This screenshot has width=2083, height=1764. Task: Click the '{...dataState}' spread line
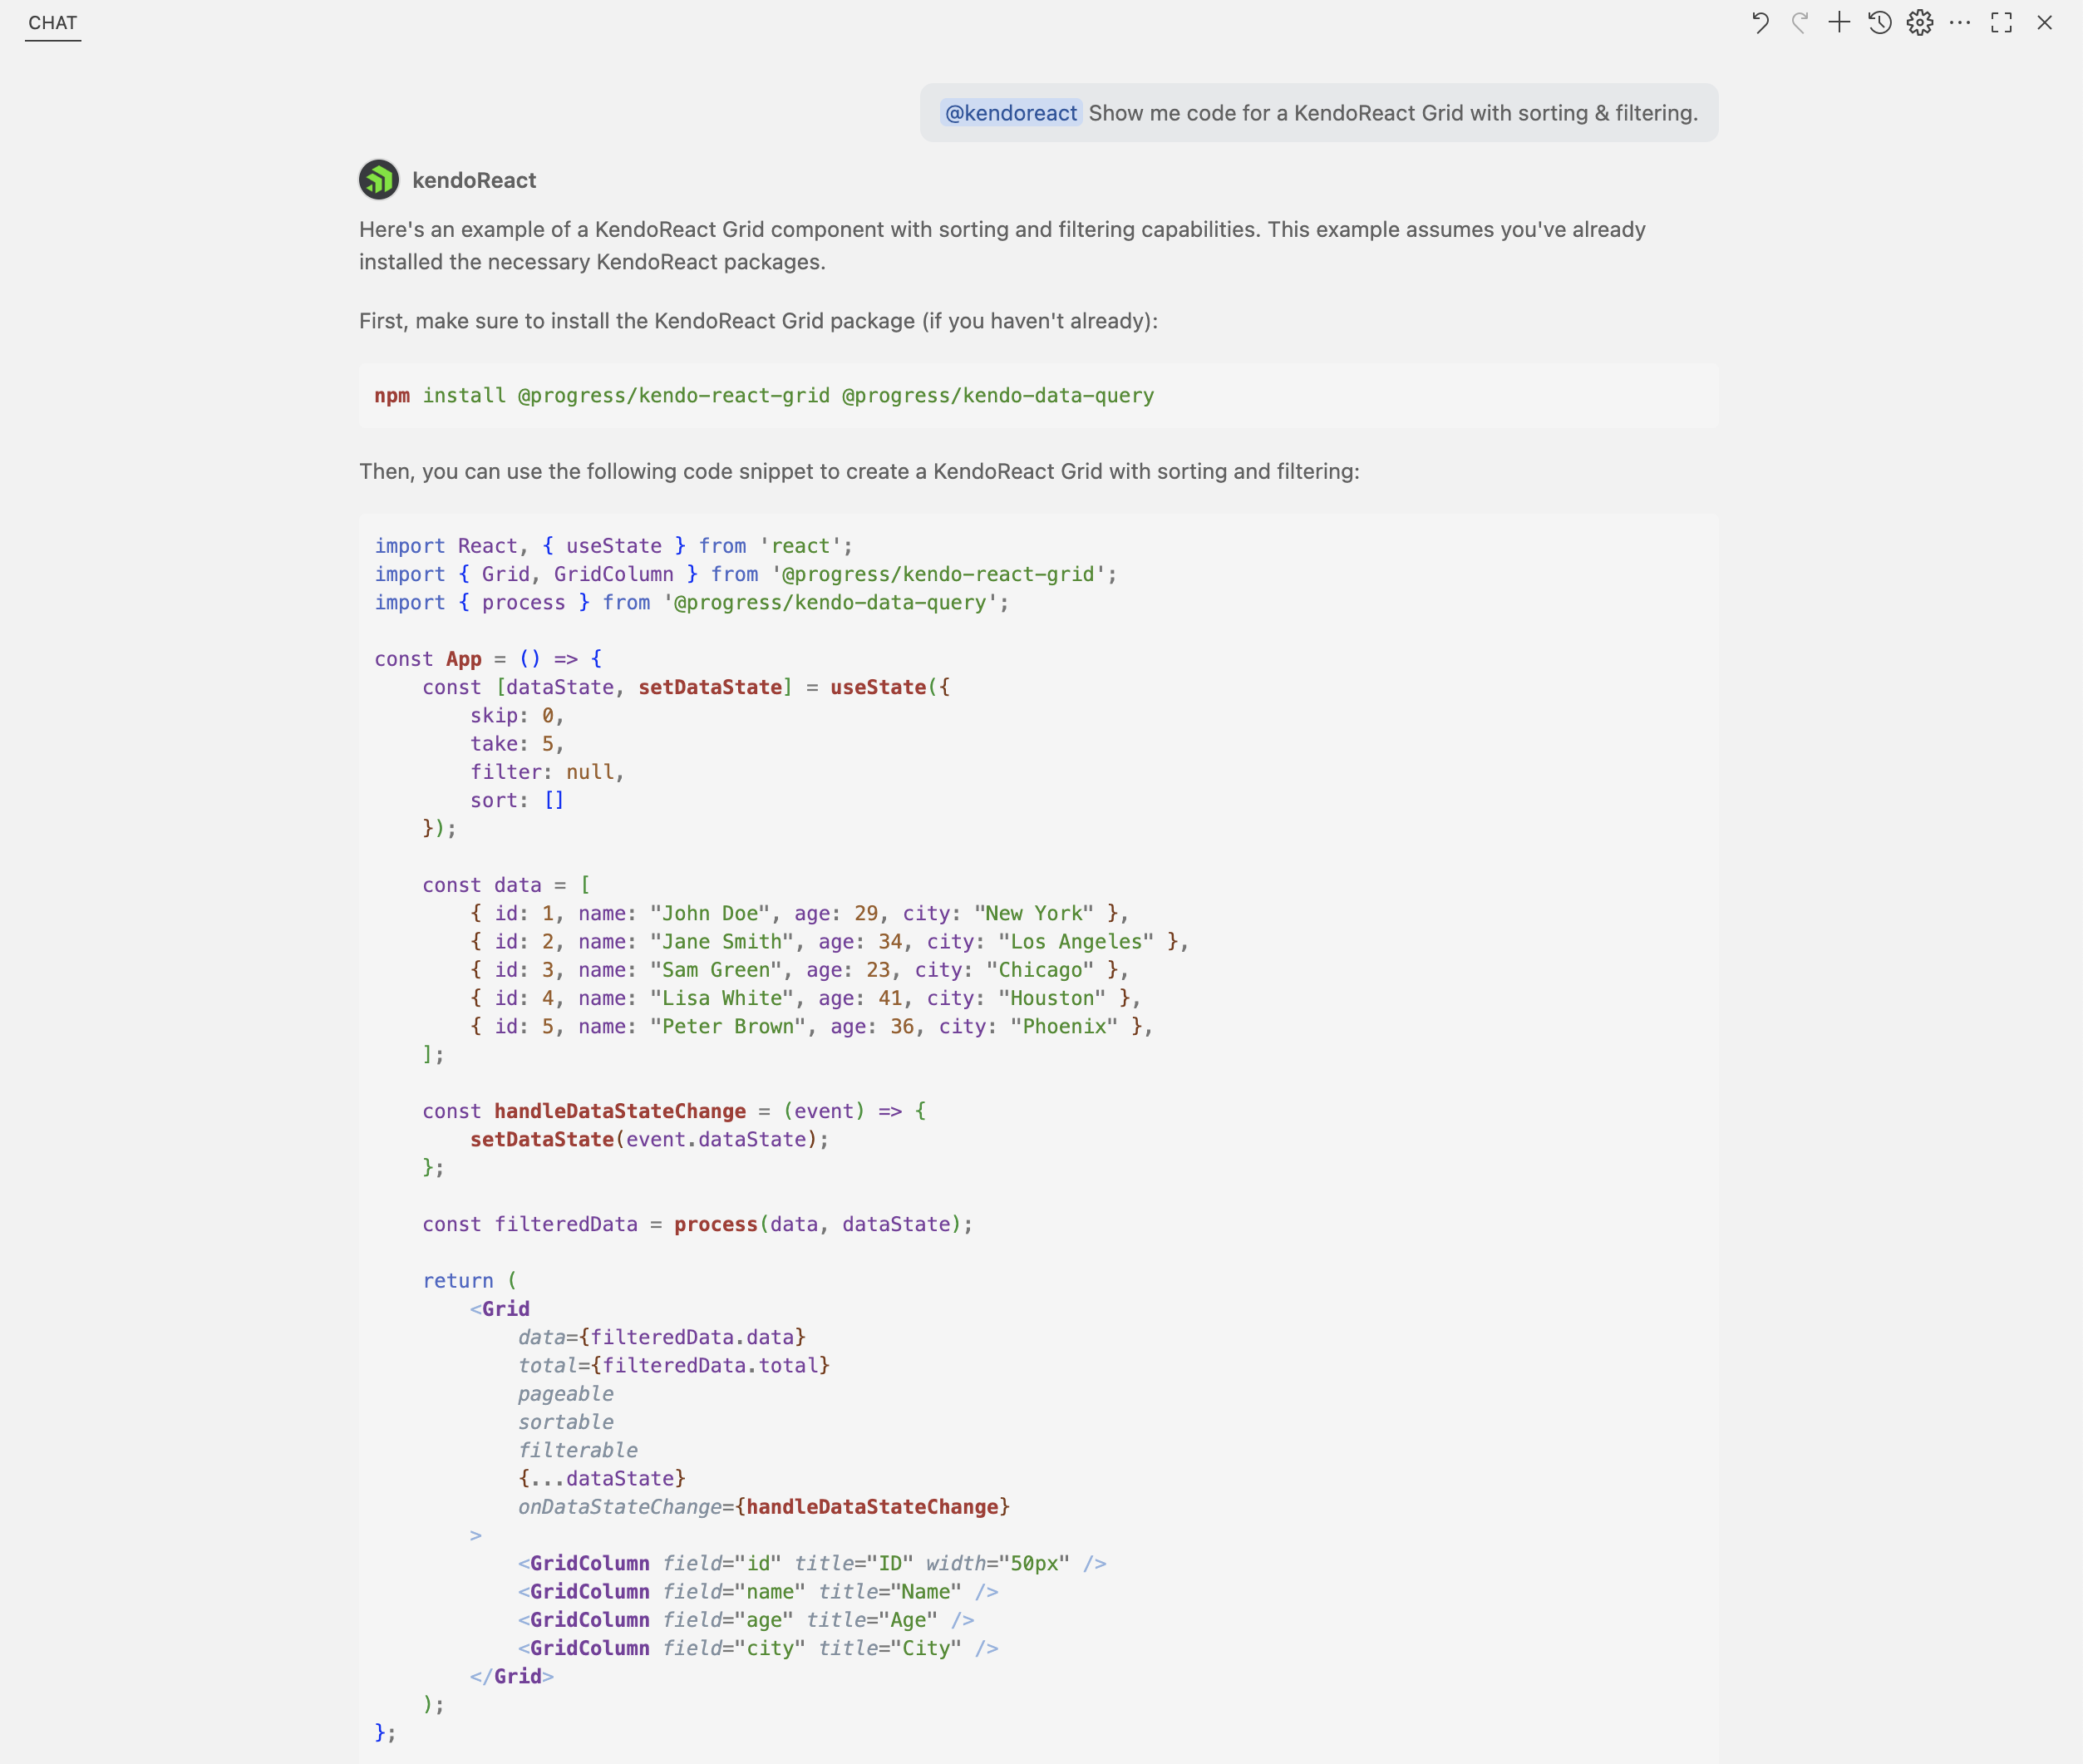point(602,1478)
